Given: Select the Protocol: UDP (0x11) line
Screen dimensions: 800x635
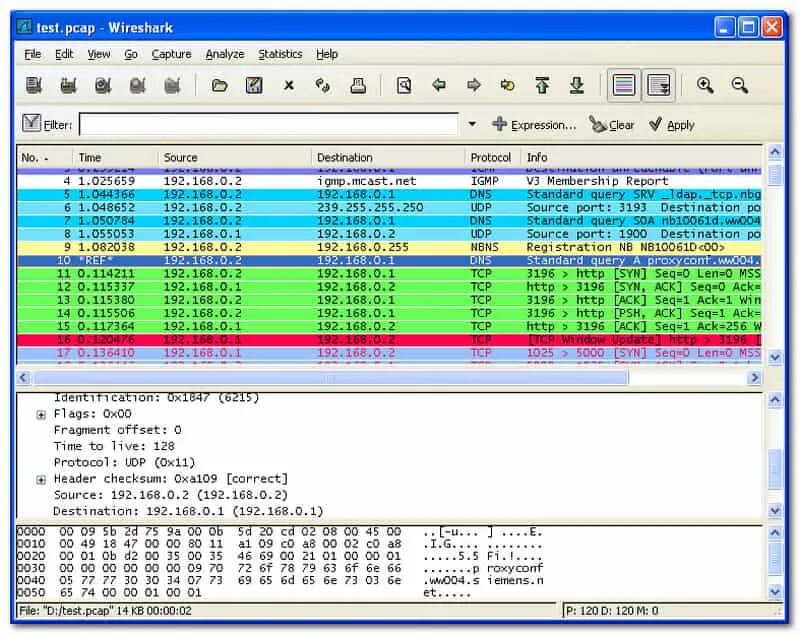Looking at the screenshot, I should 124,463.
